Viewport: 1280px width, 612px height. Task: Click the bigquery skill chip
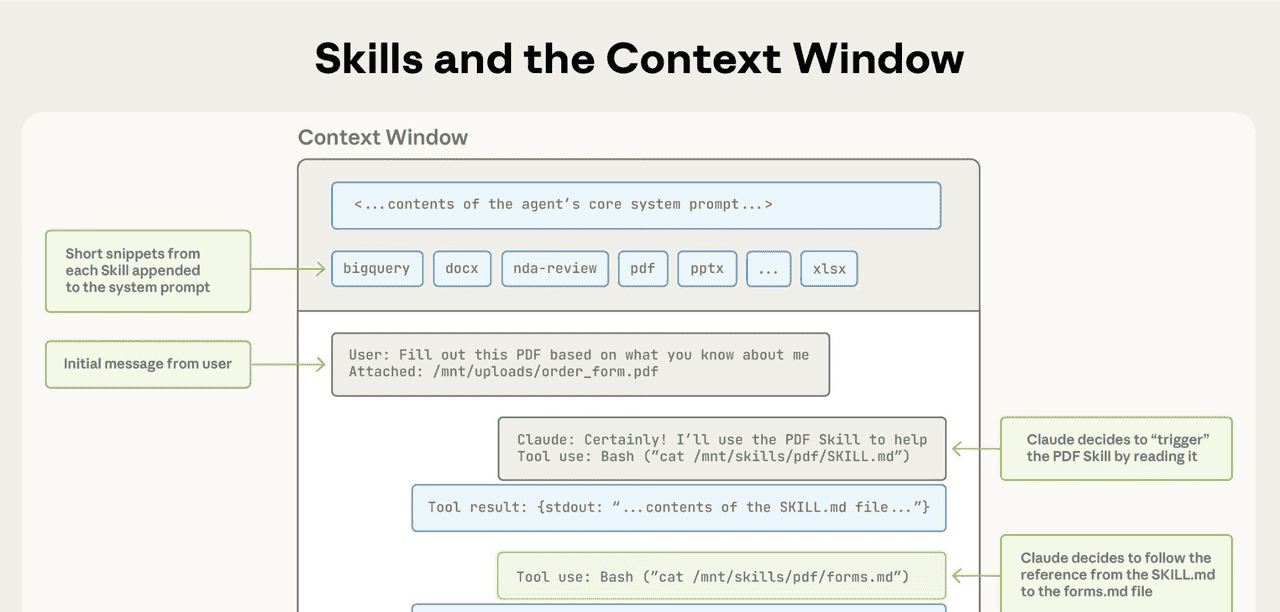coord(377,269)
